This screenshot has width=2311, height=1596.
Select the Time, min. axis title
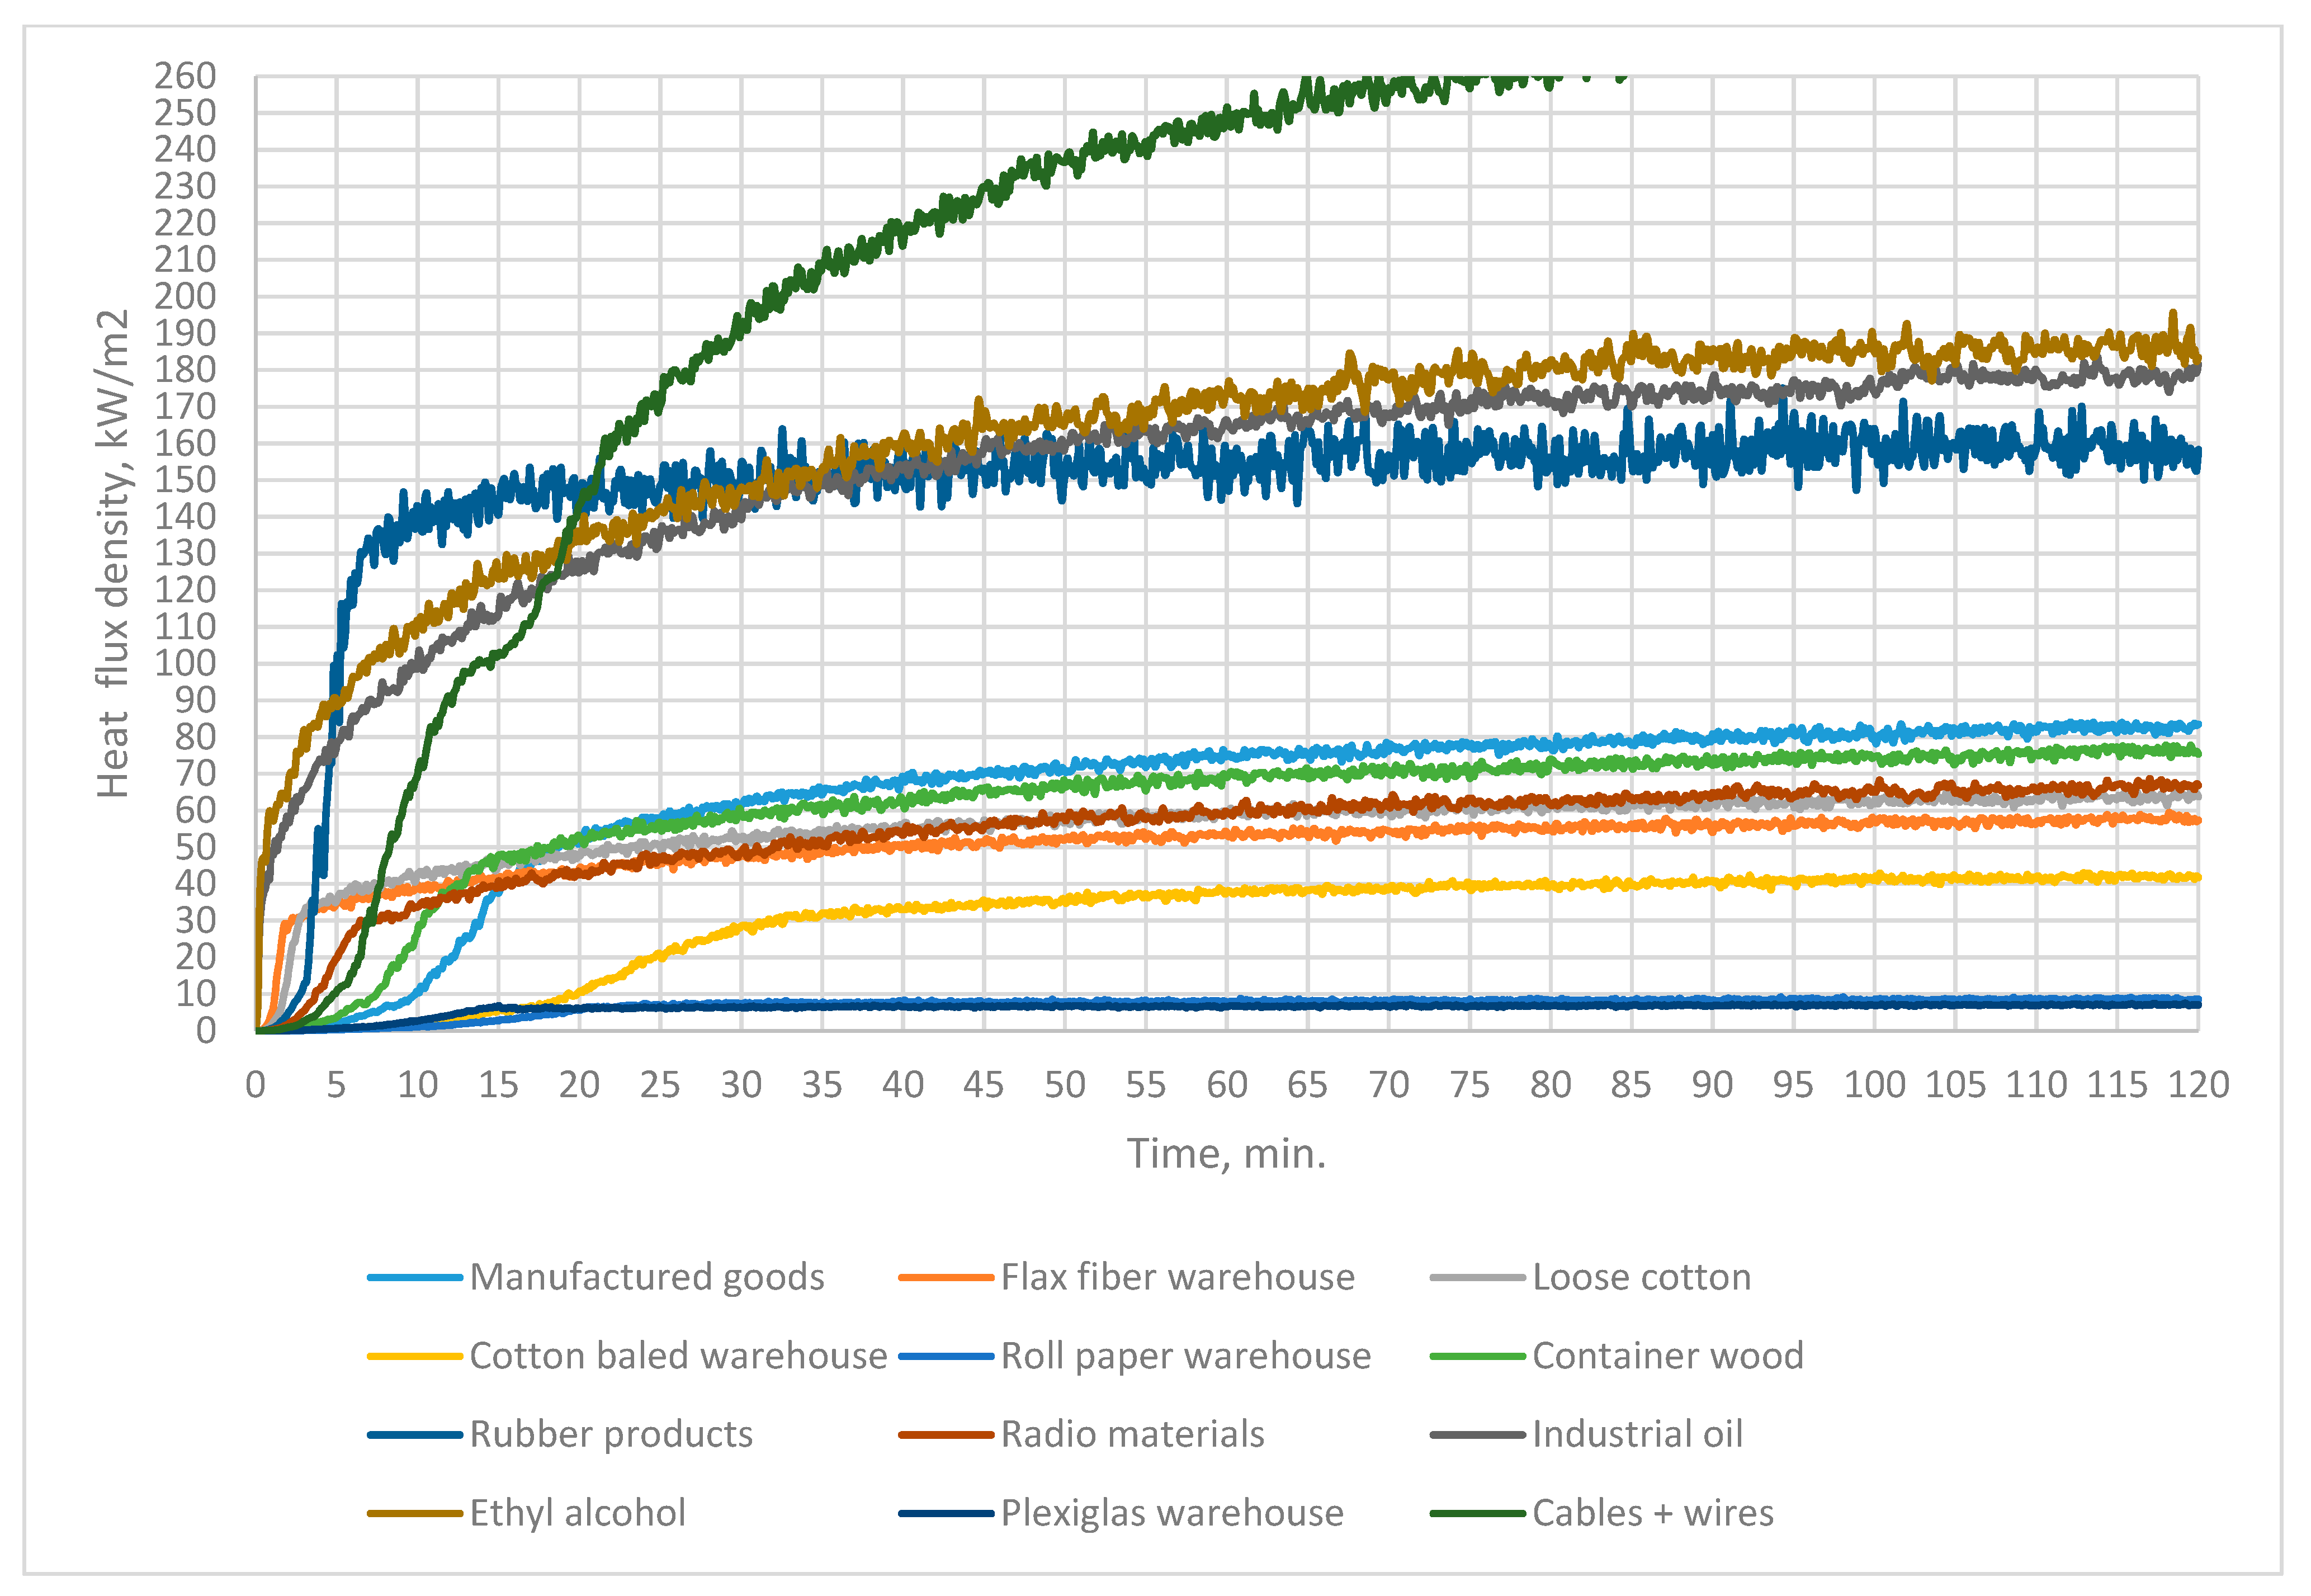pyautogui.click(x=1226, y=1154)
